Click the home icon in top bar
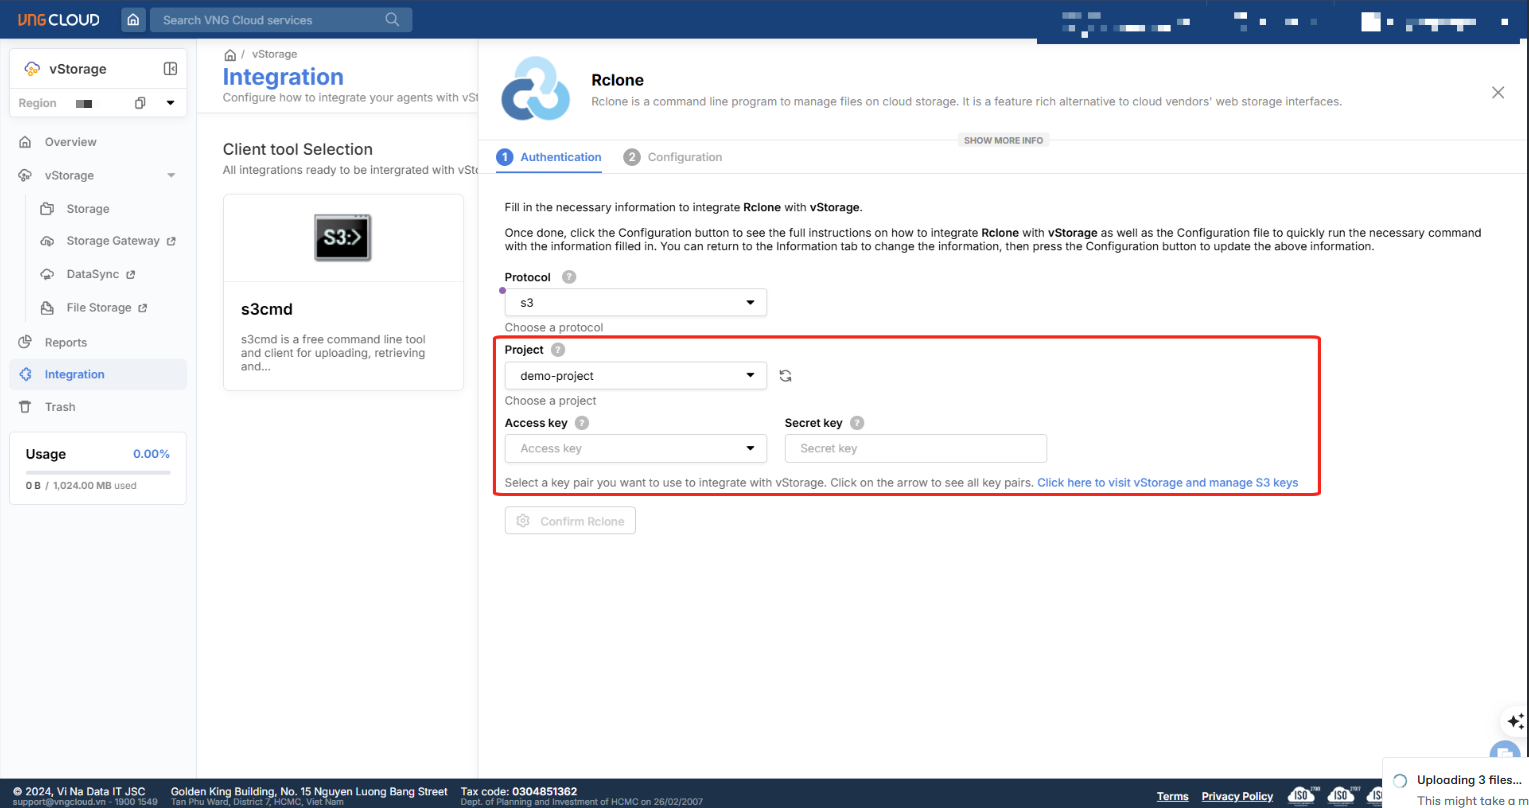 click(133, 20)
